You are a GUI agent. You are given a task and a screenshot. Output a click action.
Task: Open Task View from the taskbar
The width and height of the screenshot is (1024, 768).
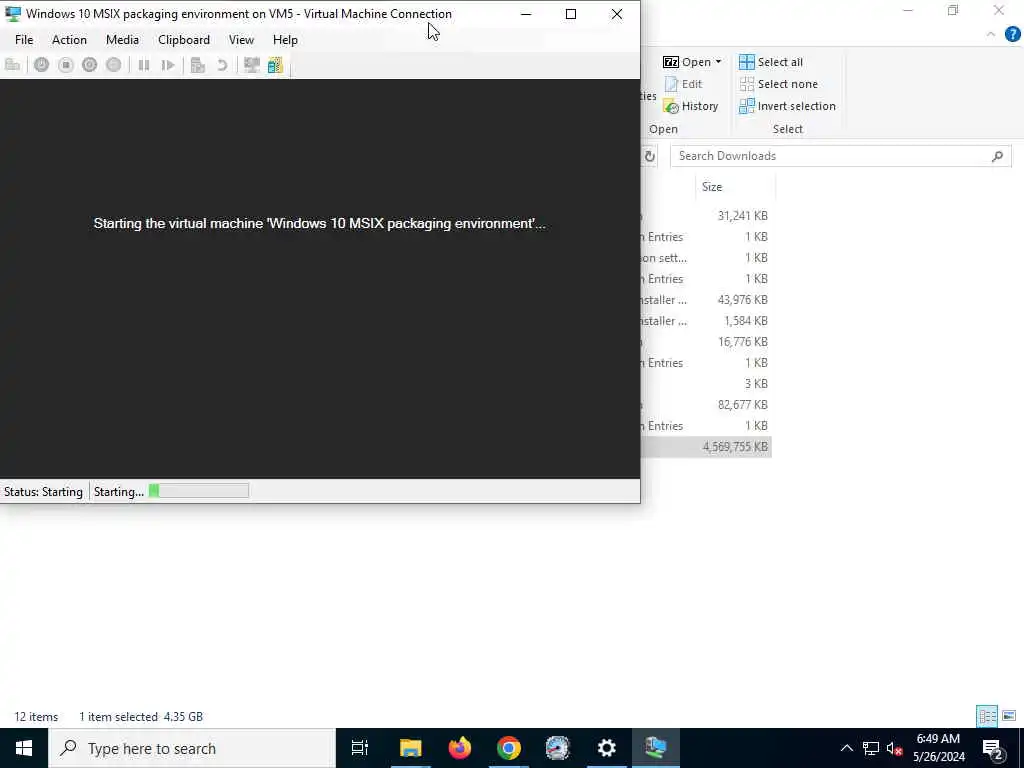pos(360,748)
